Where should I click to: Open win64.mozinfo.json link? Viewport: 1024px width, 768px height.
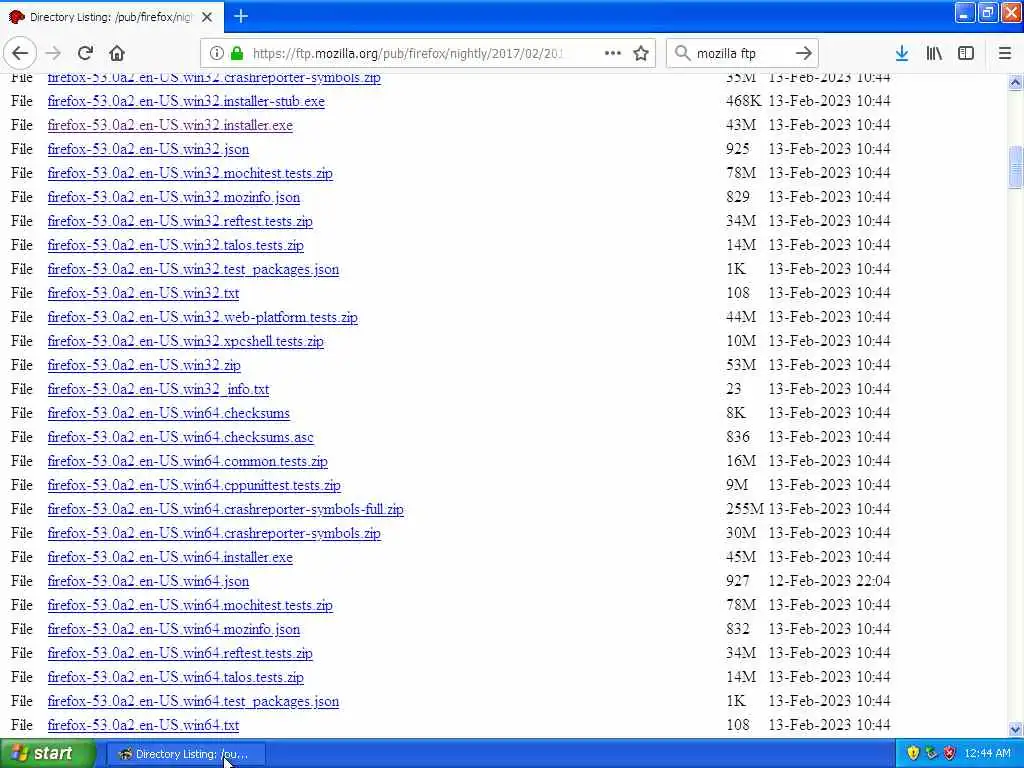[x=174, y=630]
